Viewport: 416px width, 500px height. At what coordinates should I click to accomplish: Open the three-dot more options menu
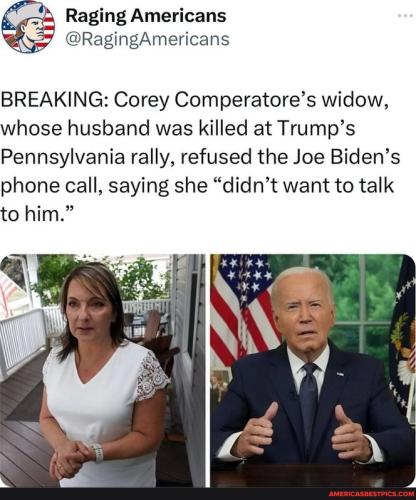click(405, 16)
